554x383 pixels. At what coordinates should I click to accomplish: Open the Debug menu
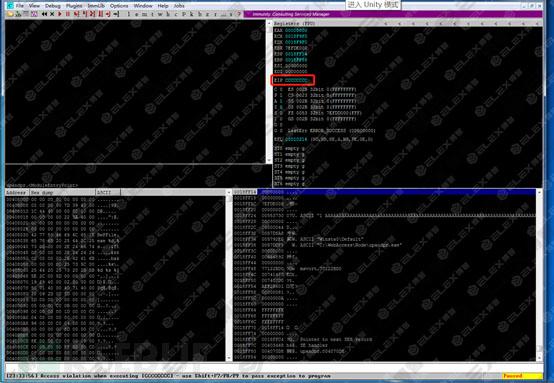(53, 6)
